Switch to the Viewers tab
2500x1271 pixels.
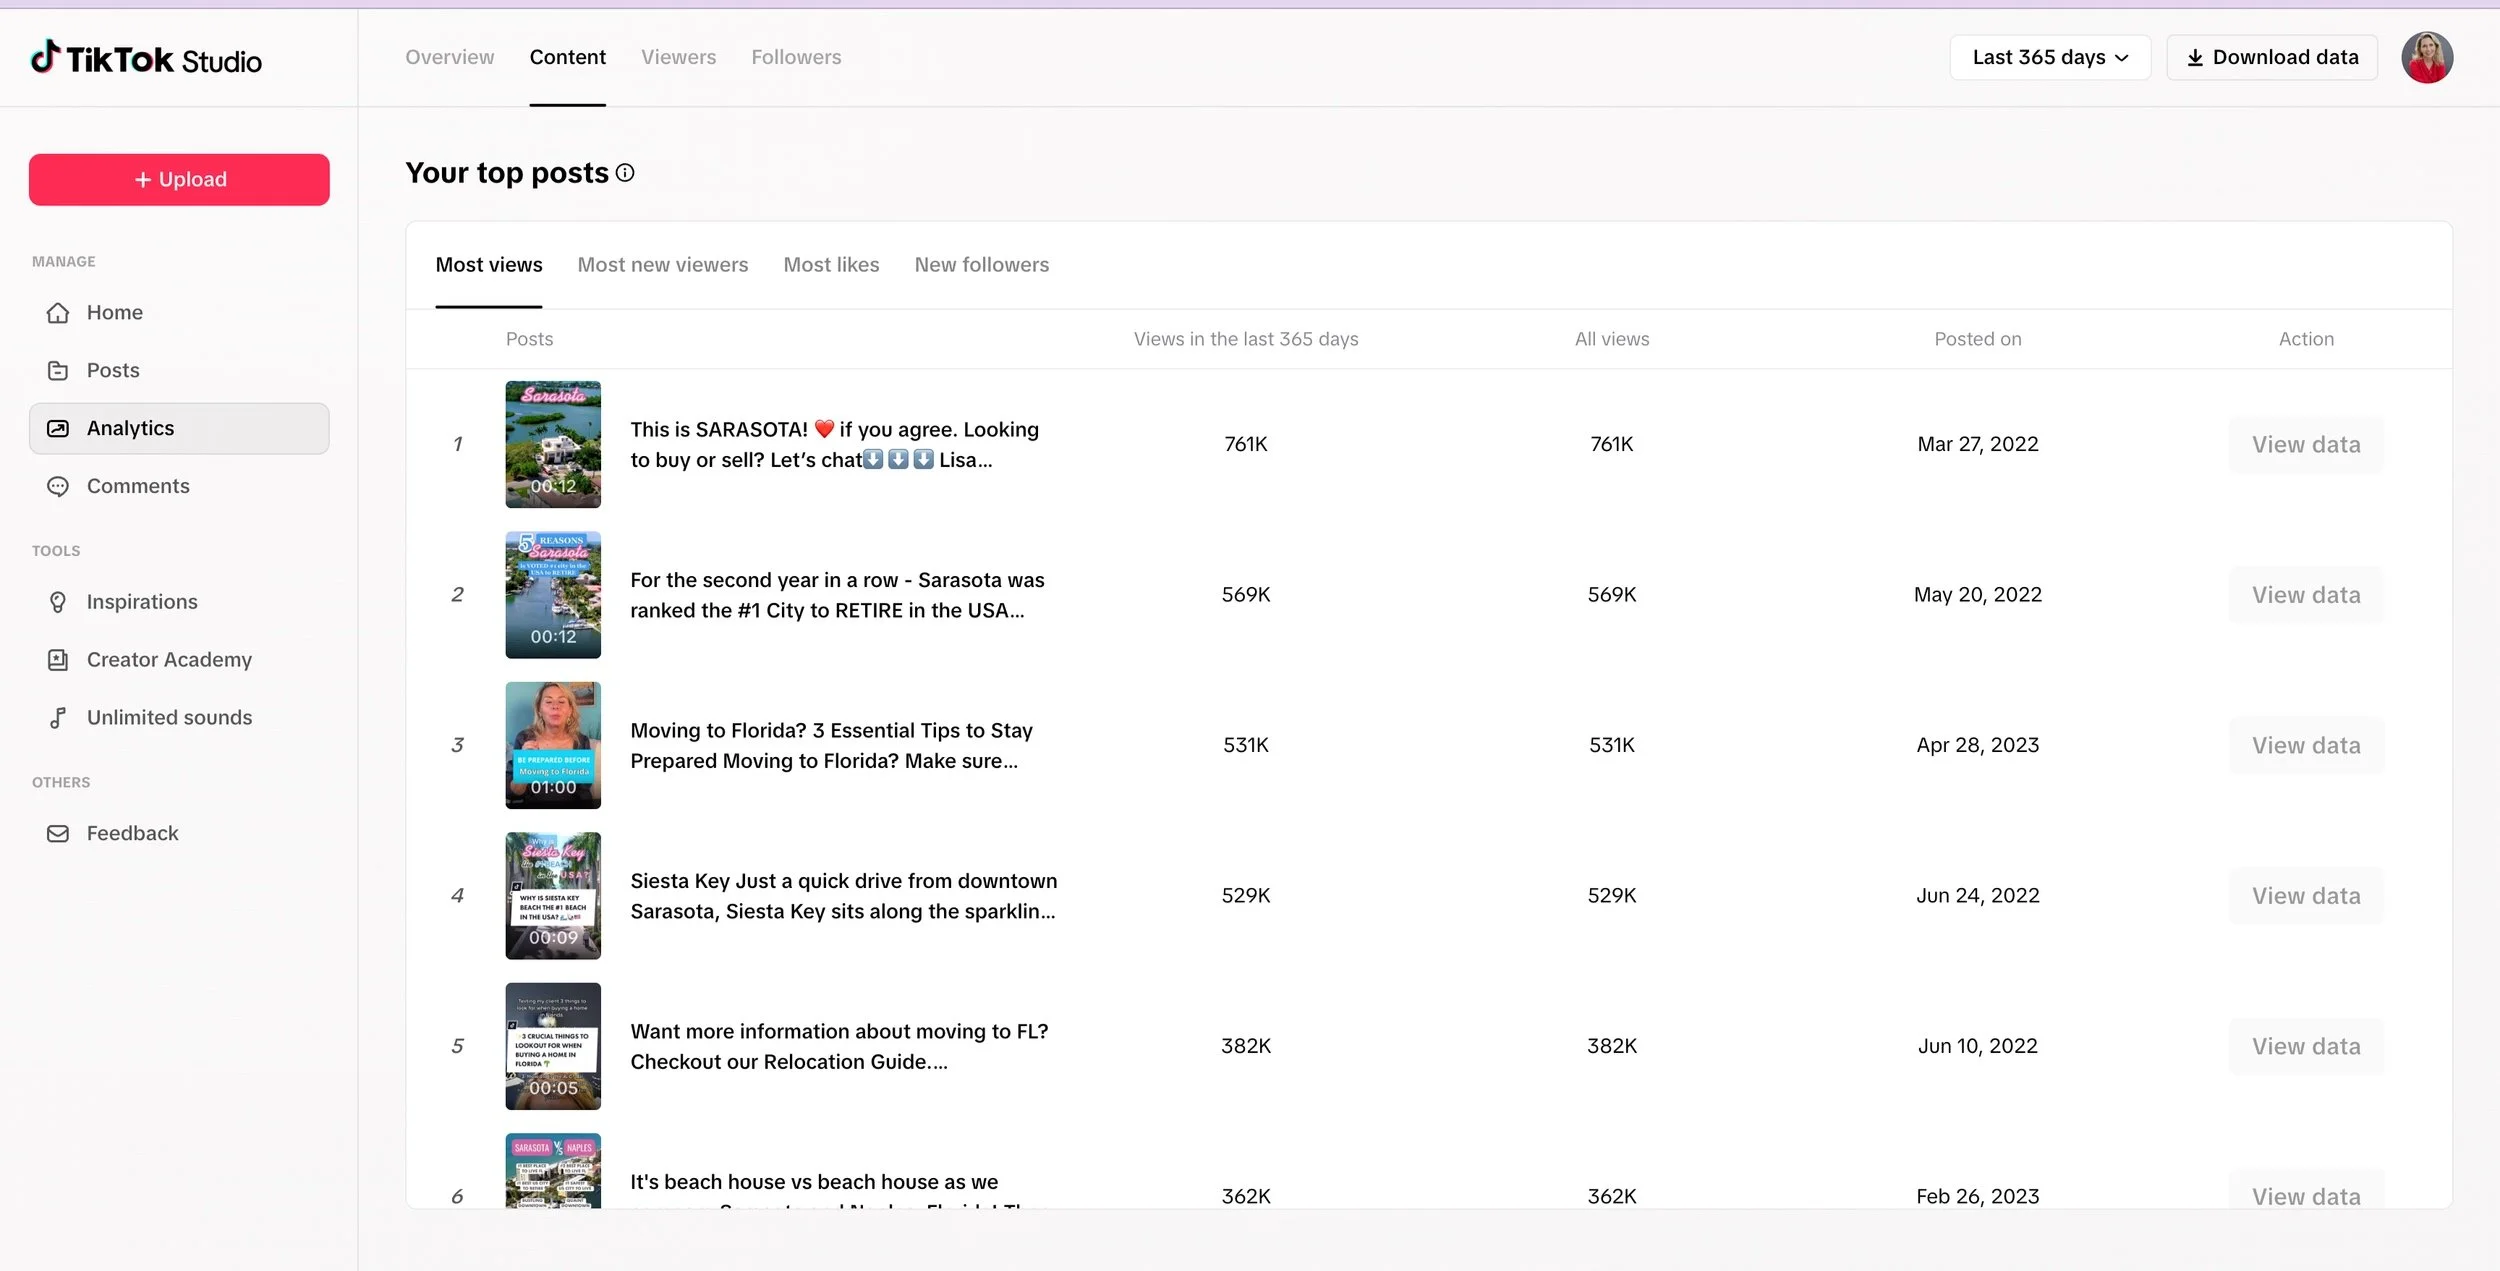pyautogui.click(x=678, y=57)
